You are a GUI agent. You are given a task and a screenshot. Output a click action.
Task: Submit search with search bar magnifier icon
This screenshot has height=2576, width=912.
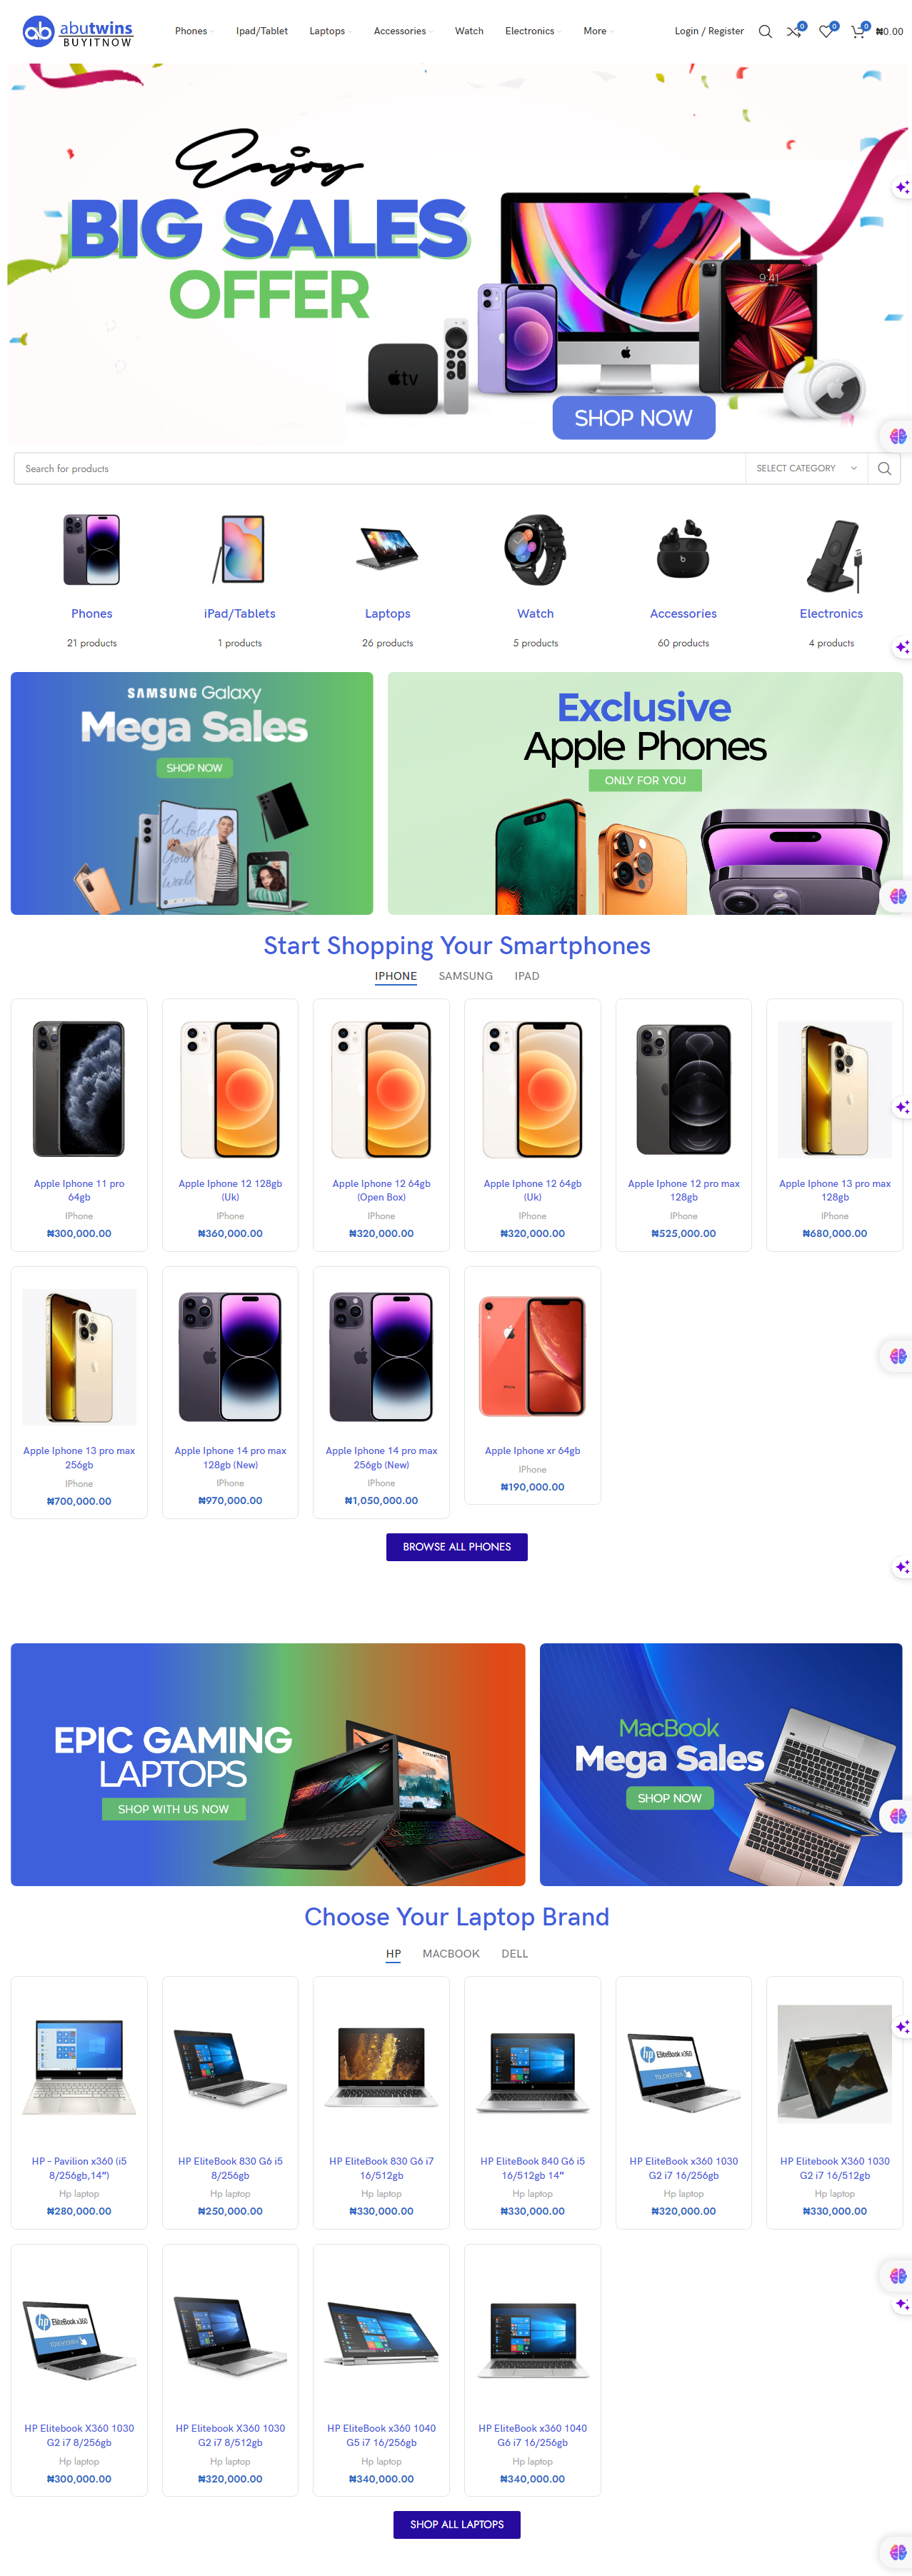point(884,468)
